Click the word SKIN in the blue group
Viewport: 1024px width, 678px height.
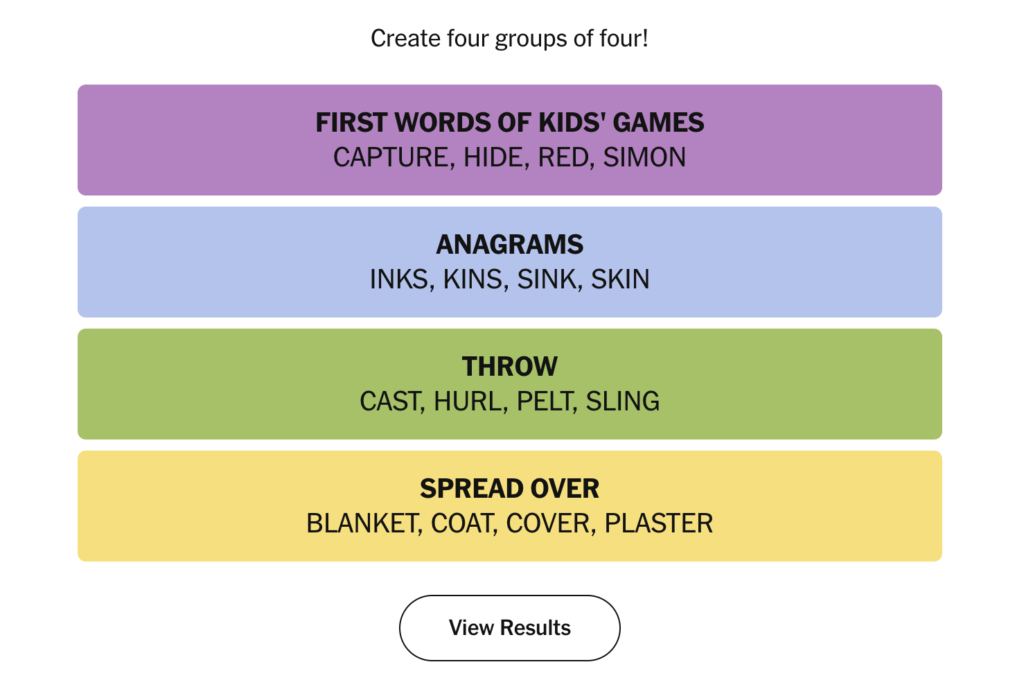(620, 279)
